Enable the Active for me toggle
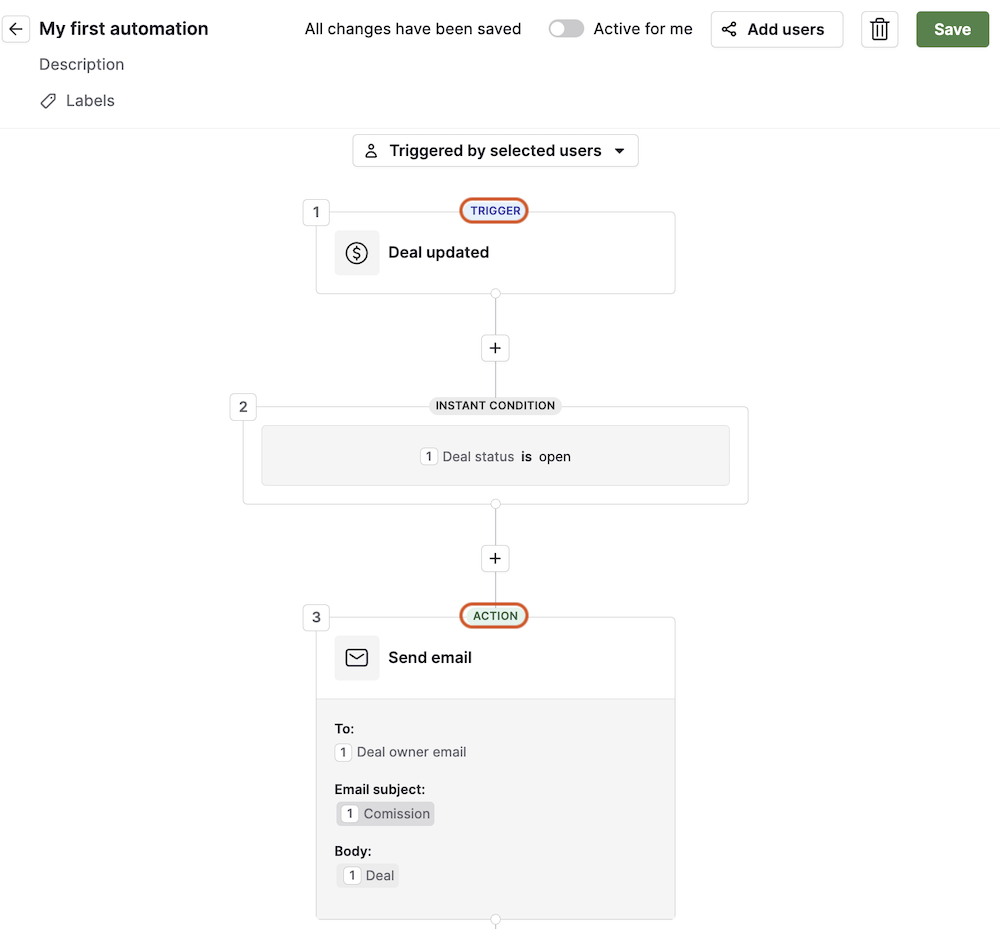Image resolution: width=1000 pixels, height=929 pixels. coord(566,28)
